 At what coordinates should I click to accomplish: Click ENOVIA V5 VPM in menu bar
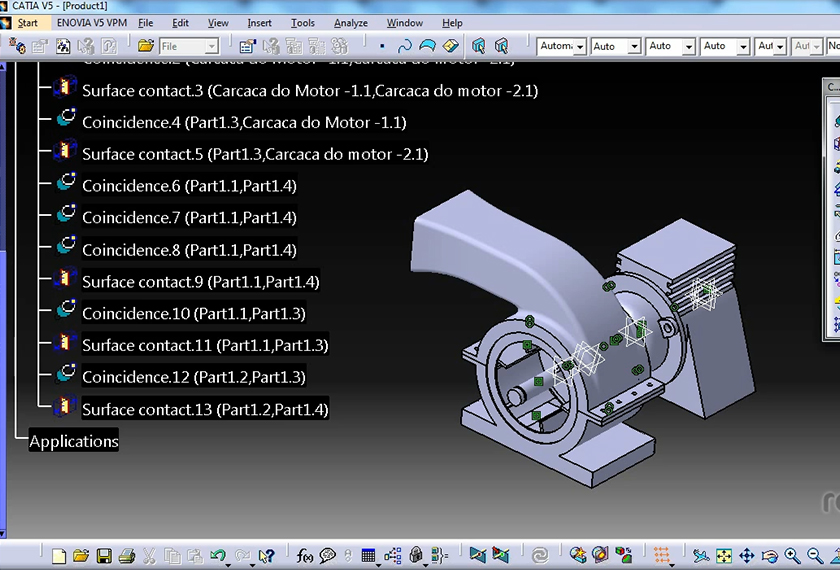pyautogui.click(x=91, y=22)
